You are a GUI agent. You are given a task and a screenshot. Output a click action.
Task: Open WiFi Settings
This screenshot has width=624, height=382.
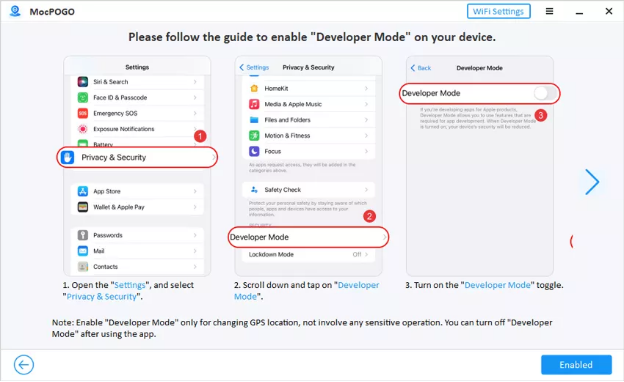click(x=498, y=12)
